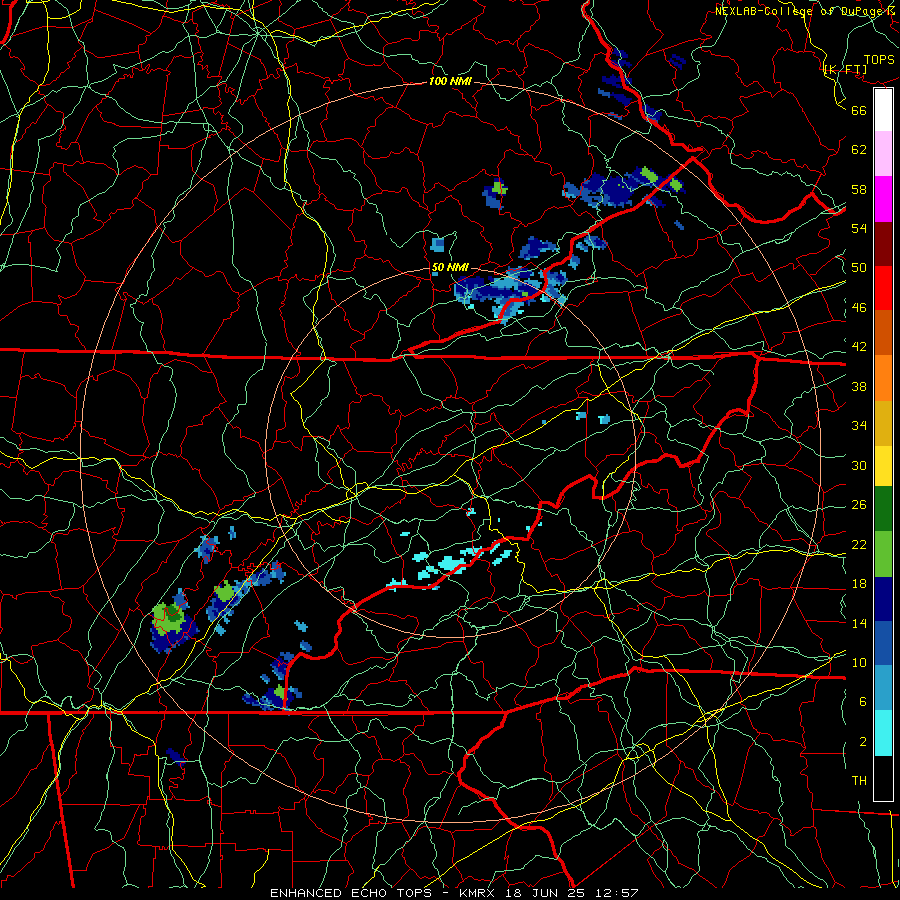Viewport: 900px width, 900px height.
Task: Click the dark orange legend swatch
Action: tap(883, 333)
